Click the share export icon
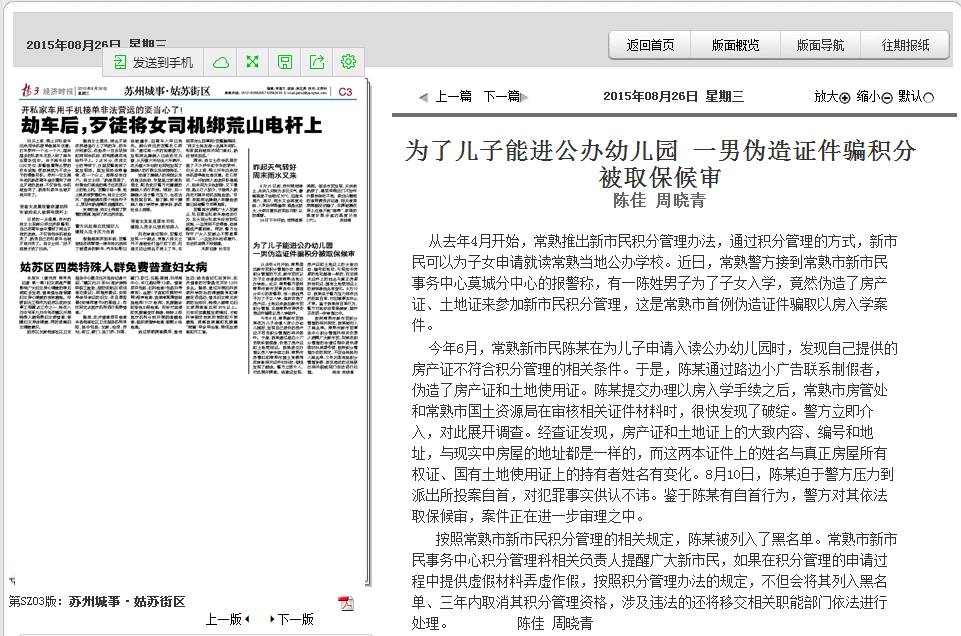 317,62
